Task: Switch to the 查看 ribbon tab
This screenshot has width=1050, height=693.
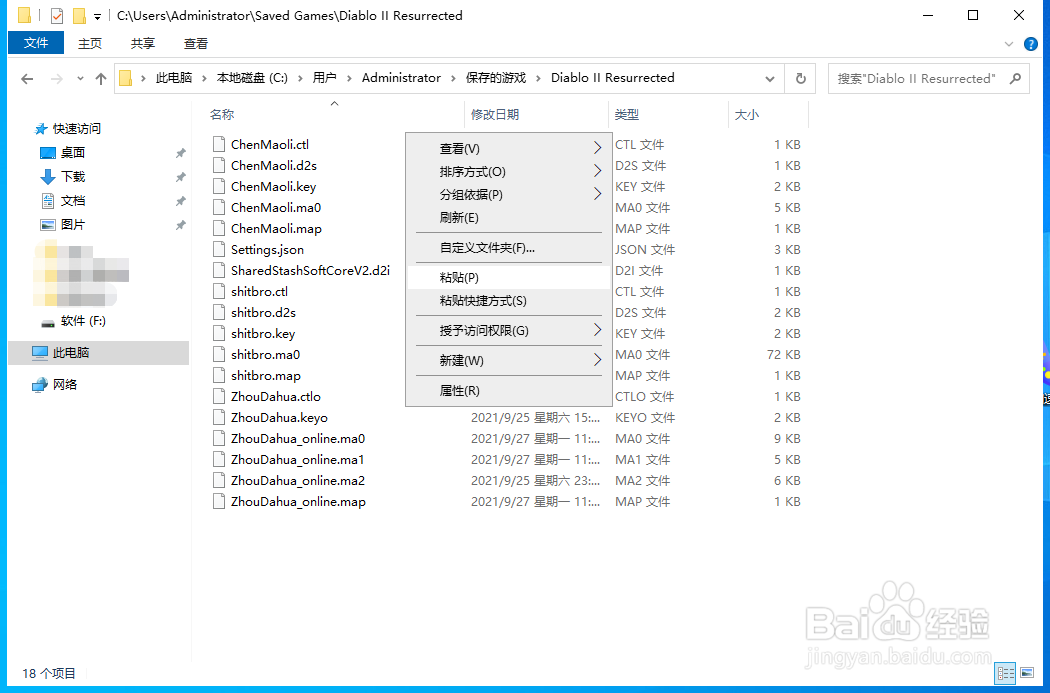Action: coord(196,44)
